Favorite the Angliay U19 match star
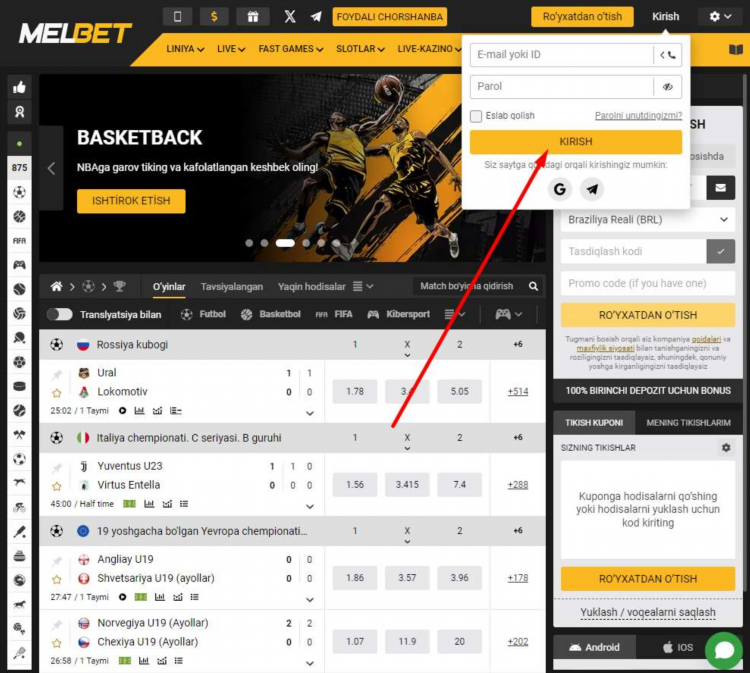Viewport: 750px width, 673px height. (57, 580)
